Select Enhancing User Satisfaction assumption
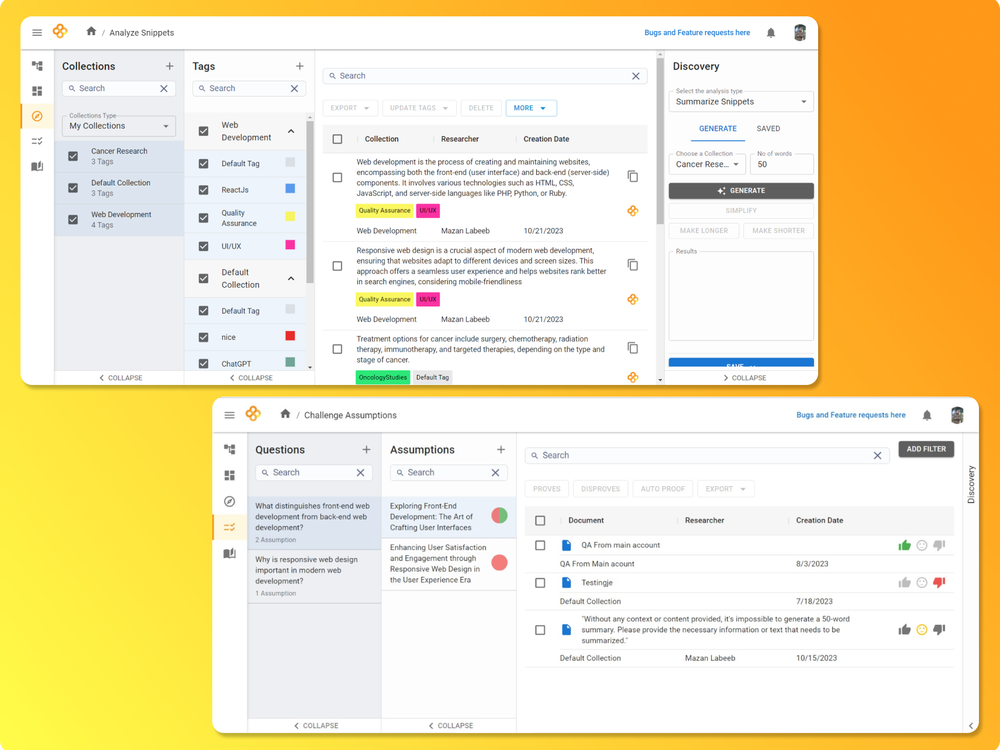 click(448, 564)
